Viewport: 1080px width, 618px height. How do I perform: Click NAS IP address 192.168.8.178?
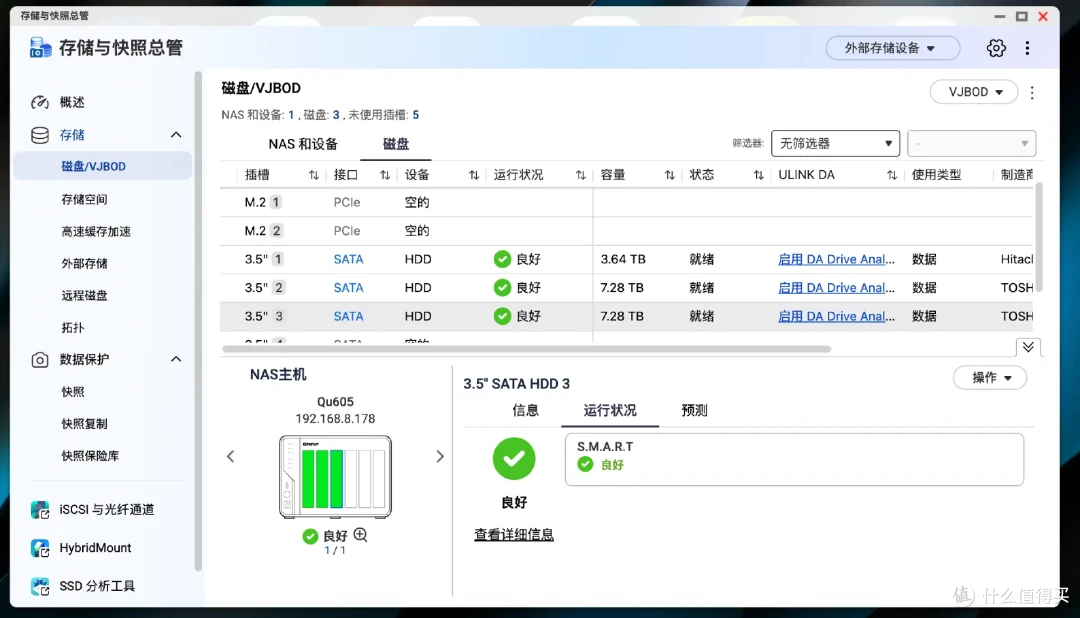tap(335, 419)
